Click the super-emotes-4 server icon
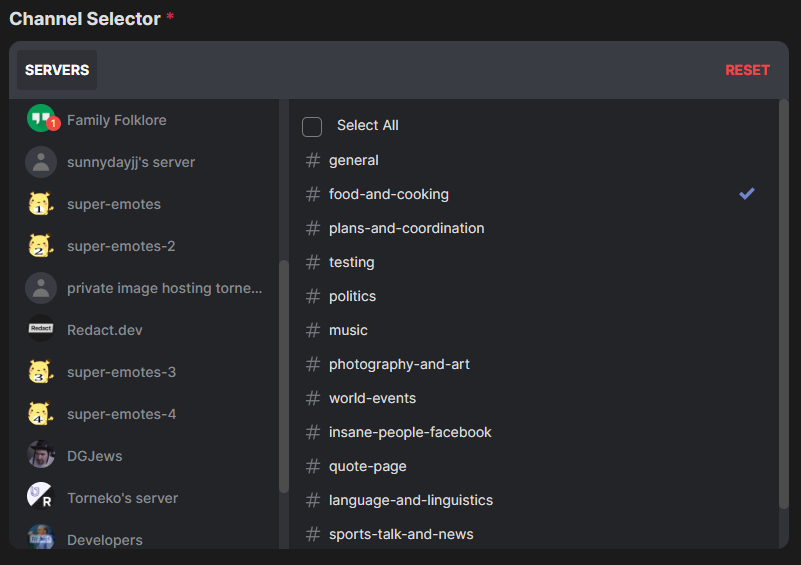Screen dimensions: 801x565 [41, 413]
